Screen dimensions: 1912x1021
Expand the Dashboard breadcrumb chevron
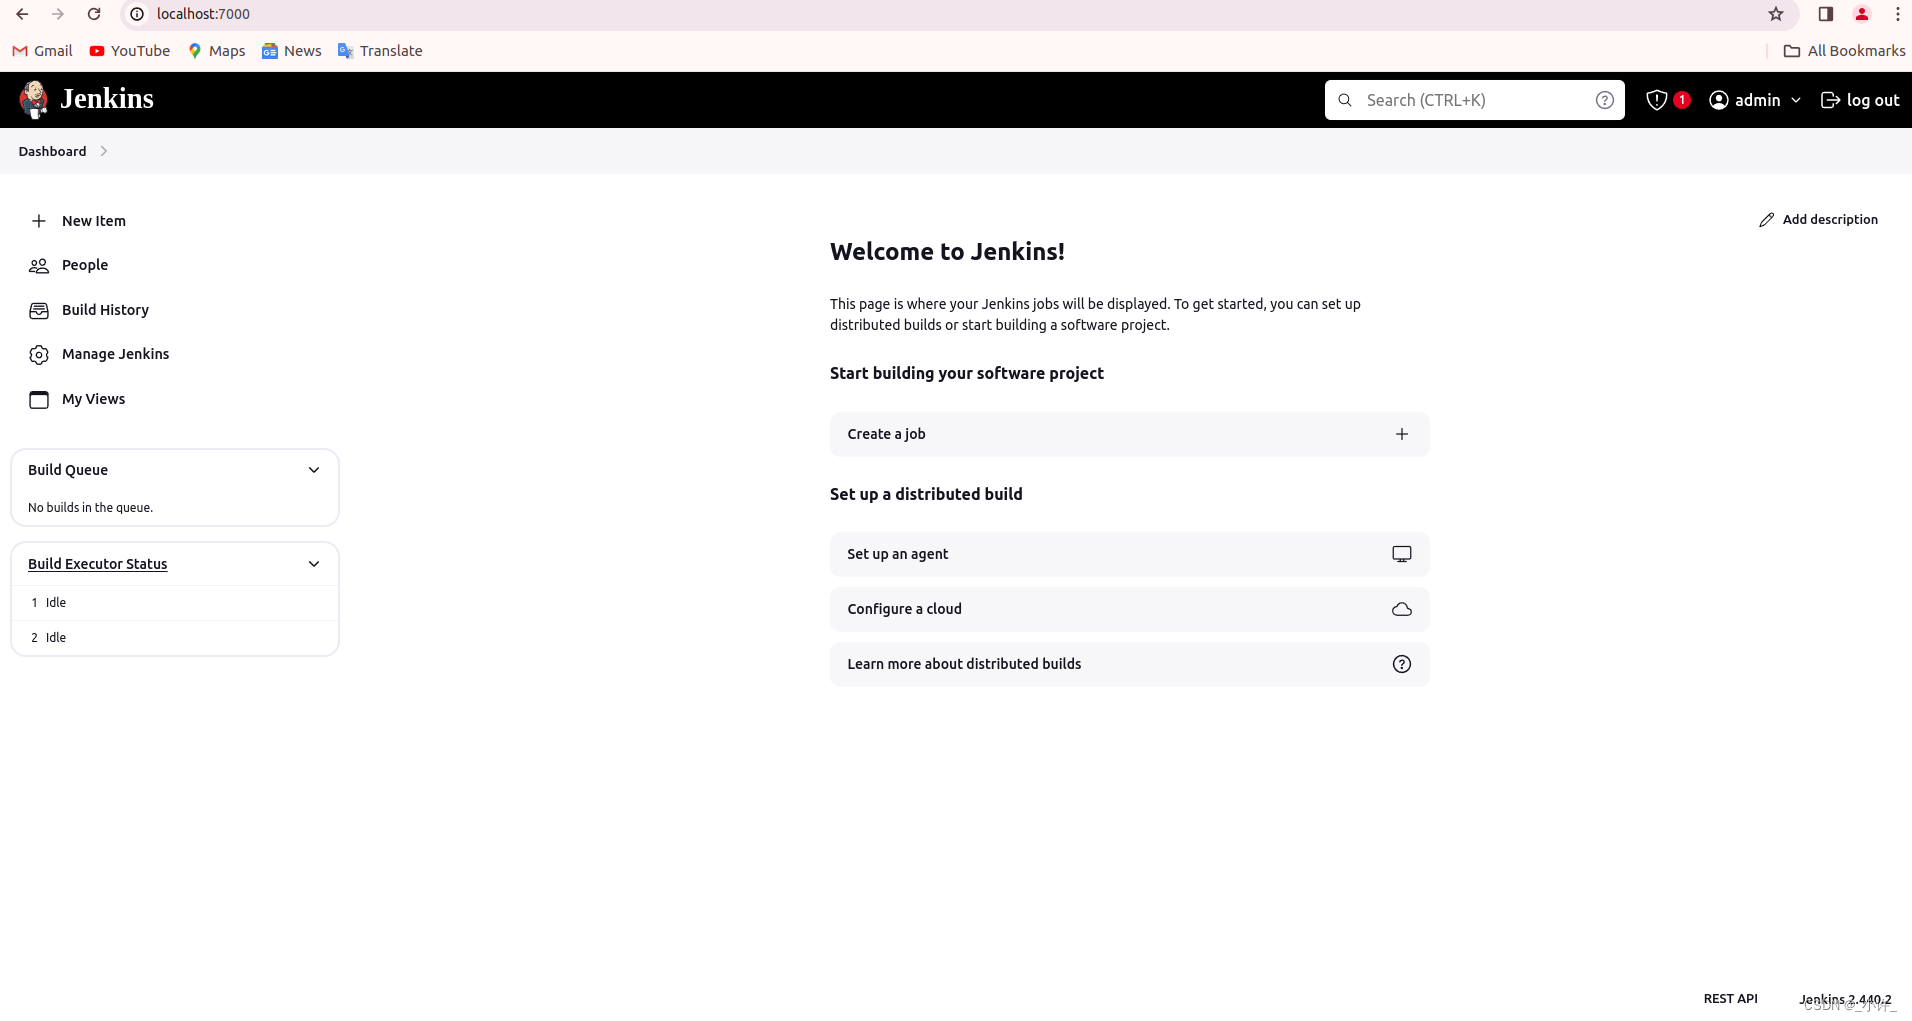104,151
